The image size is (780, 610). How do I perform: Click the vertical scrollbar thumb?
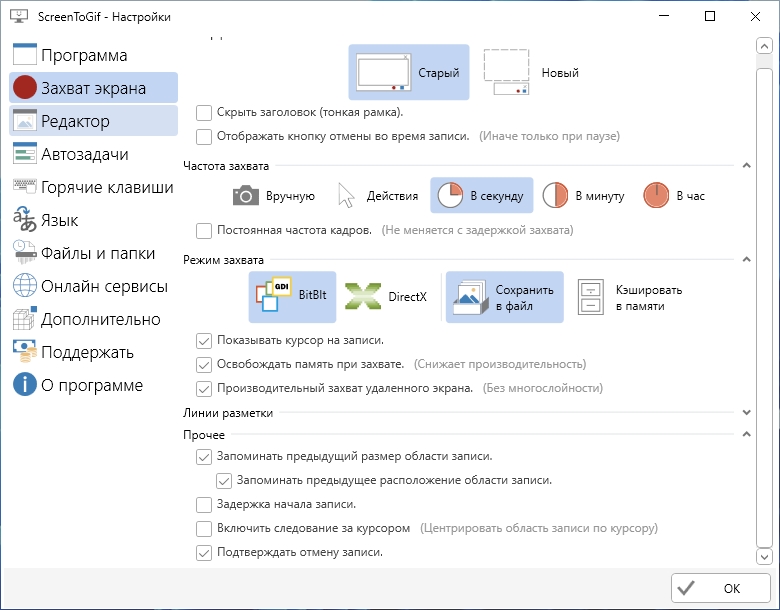(764, 307)
